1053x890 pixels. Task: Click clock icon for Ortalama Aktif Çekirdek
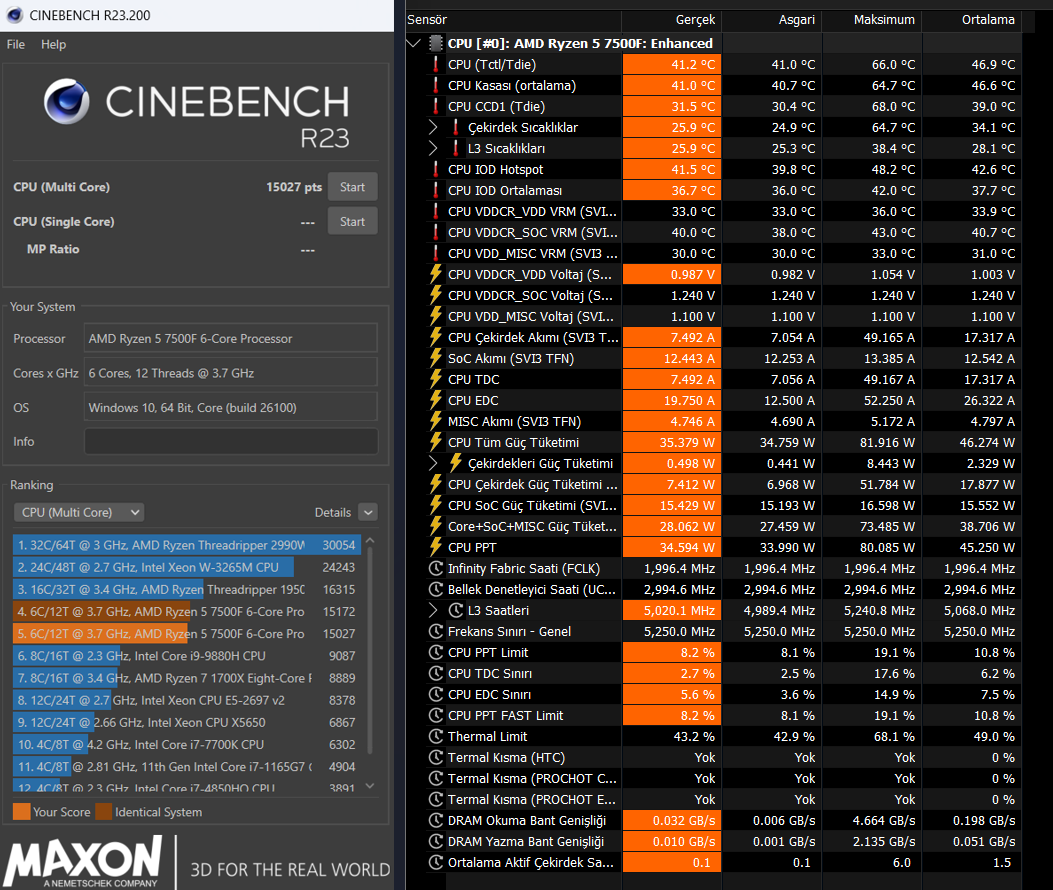pos(436,862)
